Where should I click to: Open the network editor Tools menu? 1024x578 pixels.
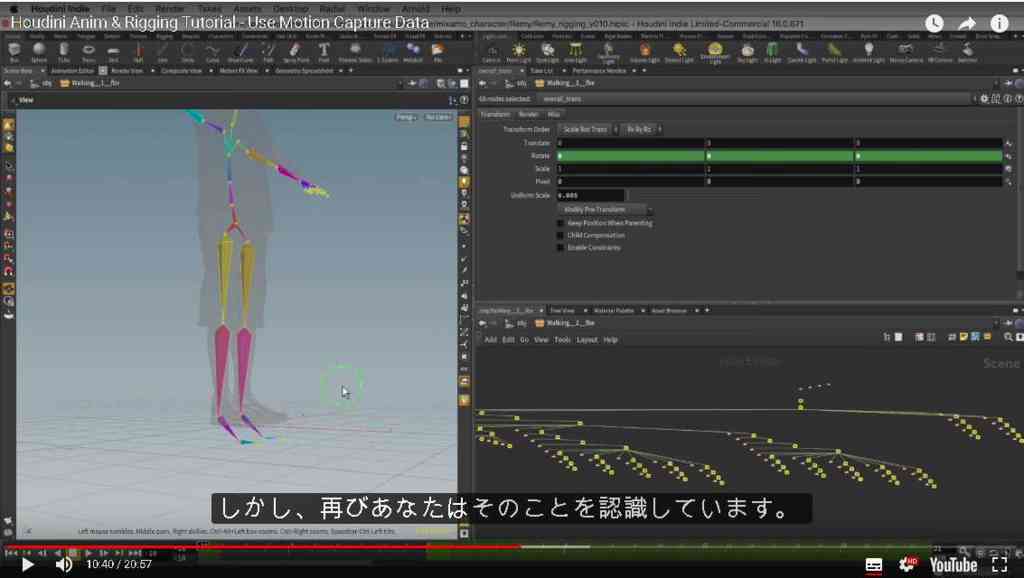(x=562, y=340)
